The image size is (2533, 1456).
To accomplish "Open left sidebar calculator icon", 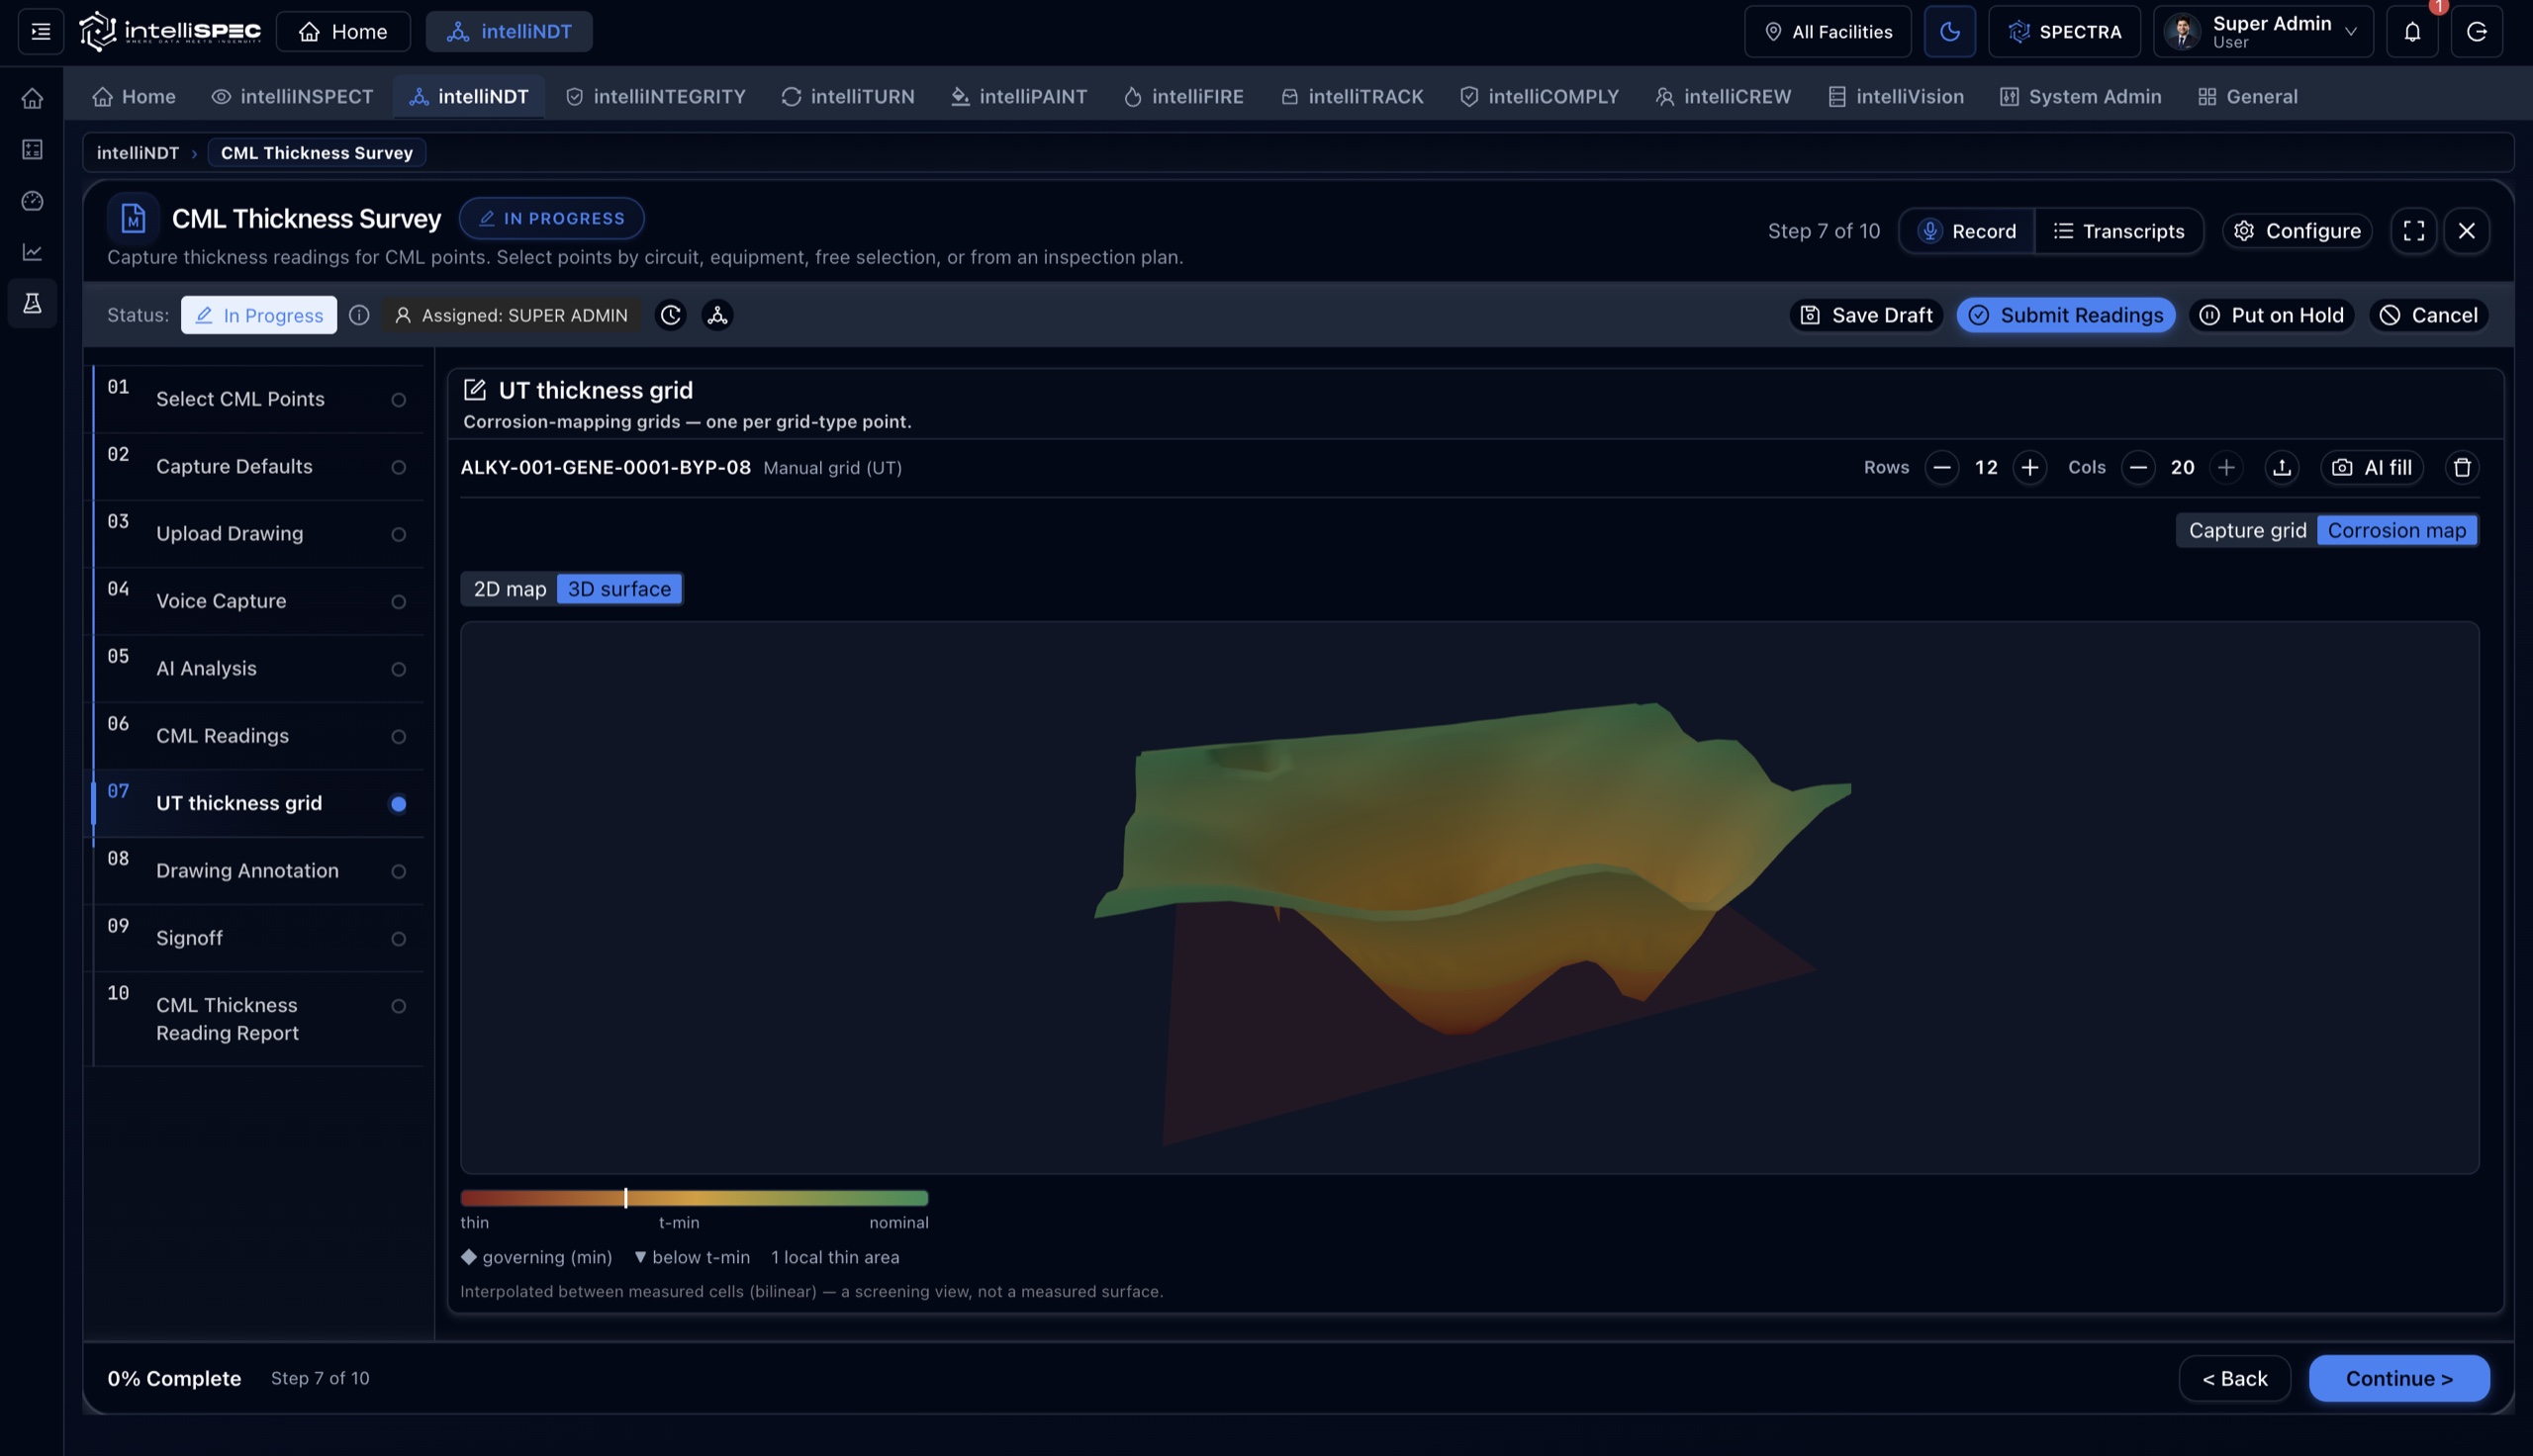I will tap(32, 149).
